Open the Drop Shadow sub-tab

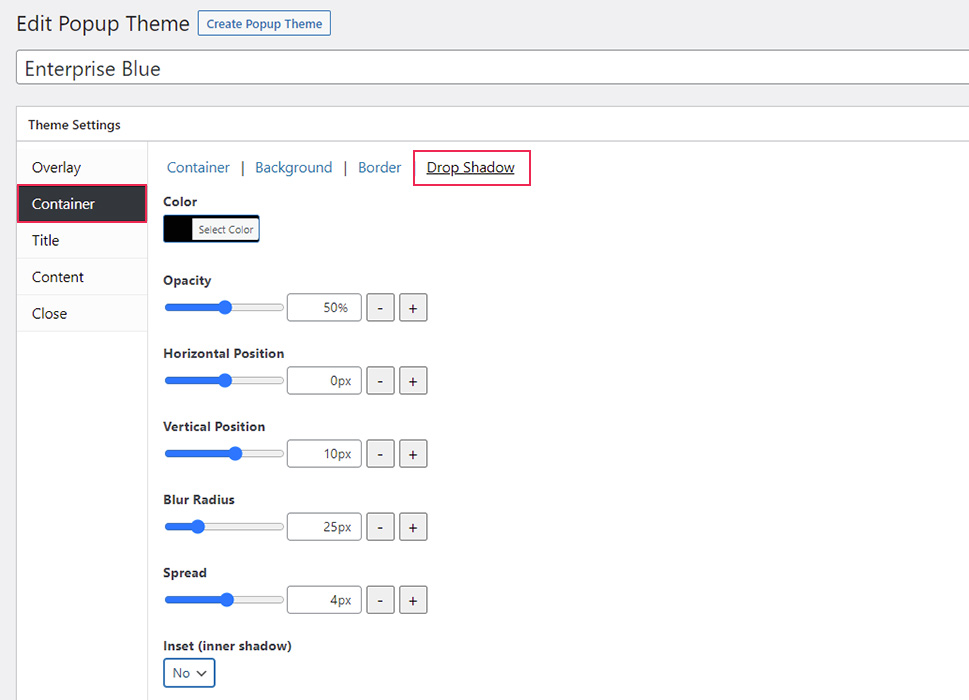point(470,167)
